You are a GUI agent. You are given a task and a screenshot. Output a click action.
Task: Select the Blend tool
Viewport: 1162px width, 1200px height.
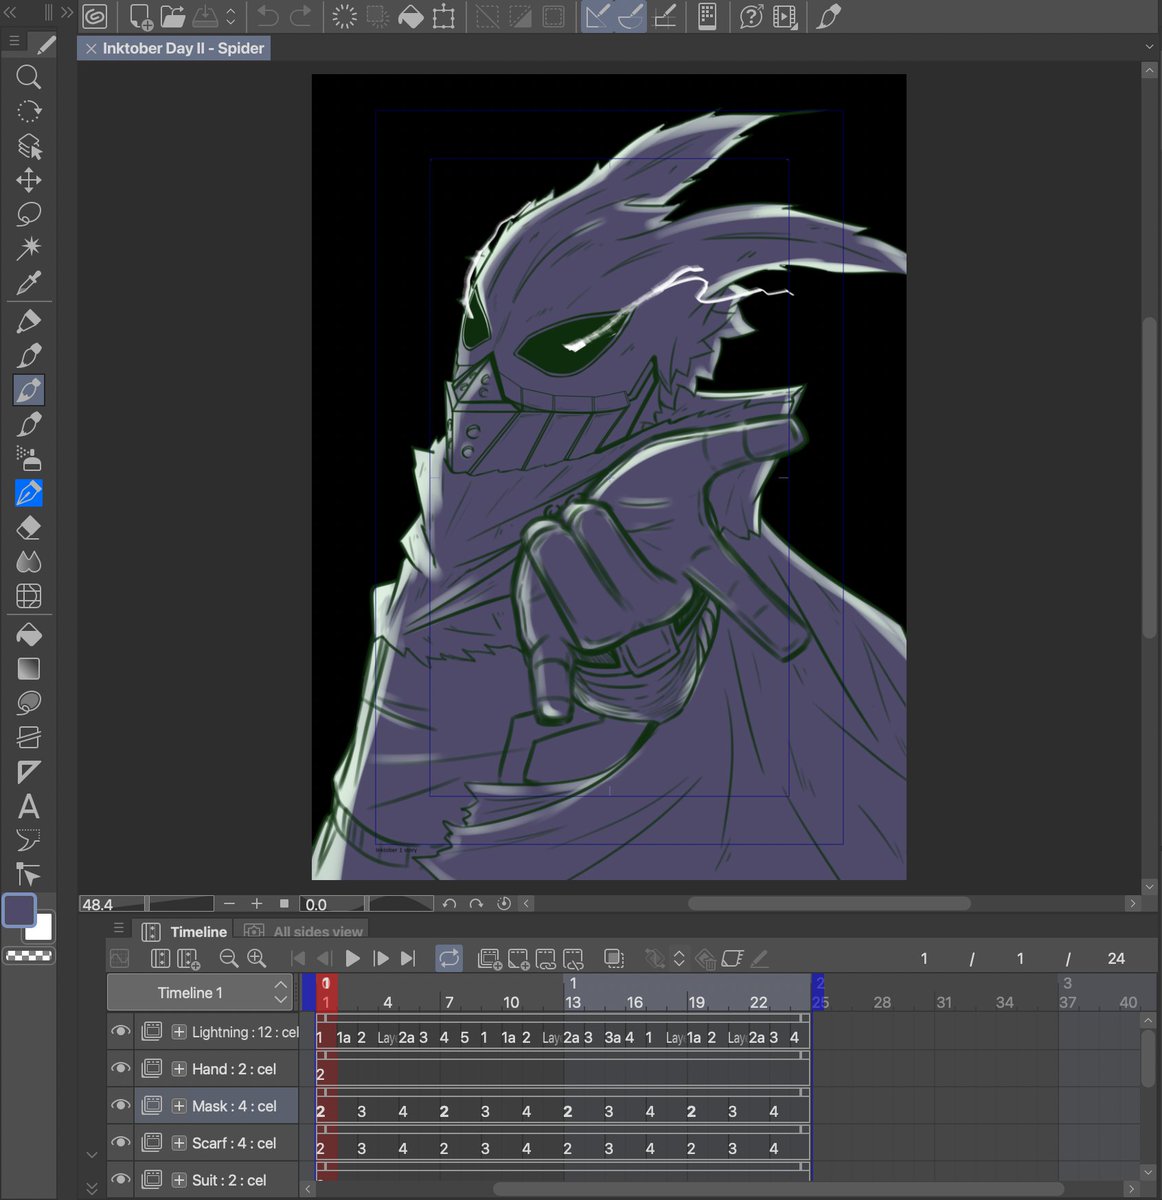tap(29, 561)
